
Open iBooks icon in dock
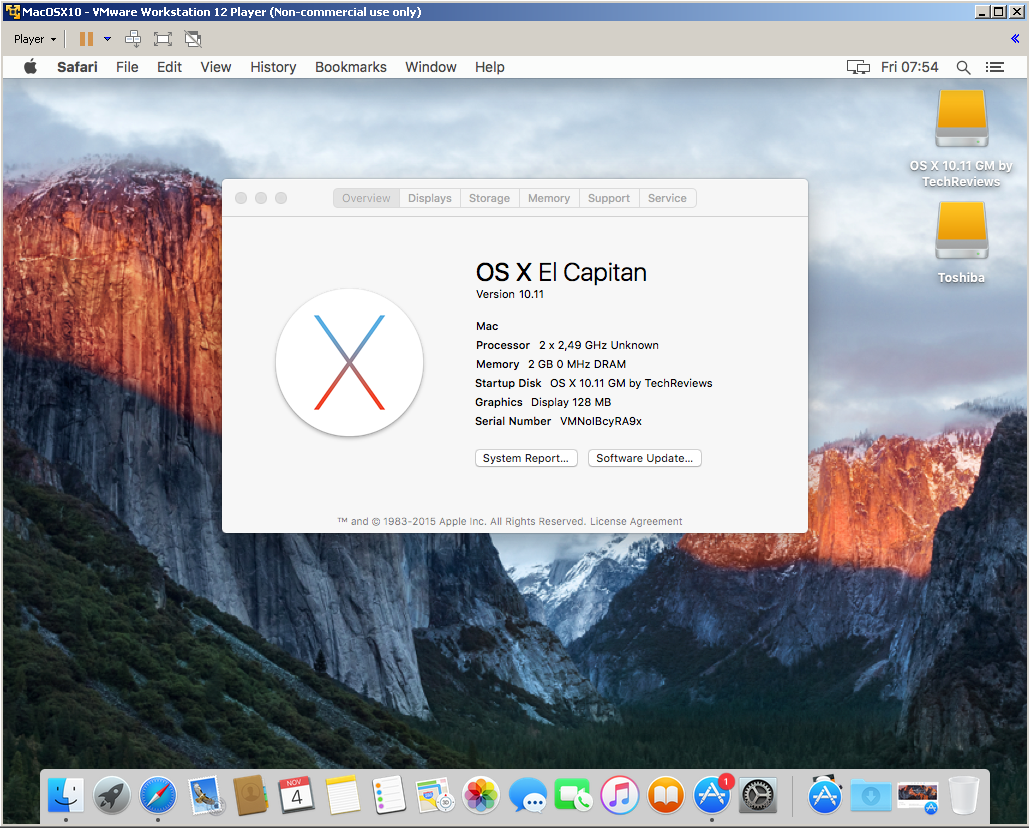point(666,795)
